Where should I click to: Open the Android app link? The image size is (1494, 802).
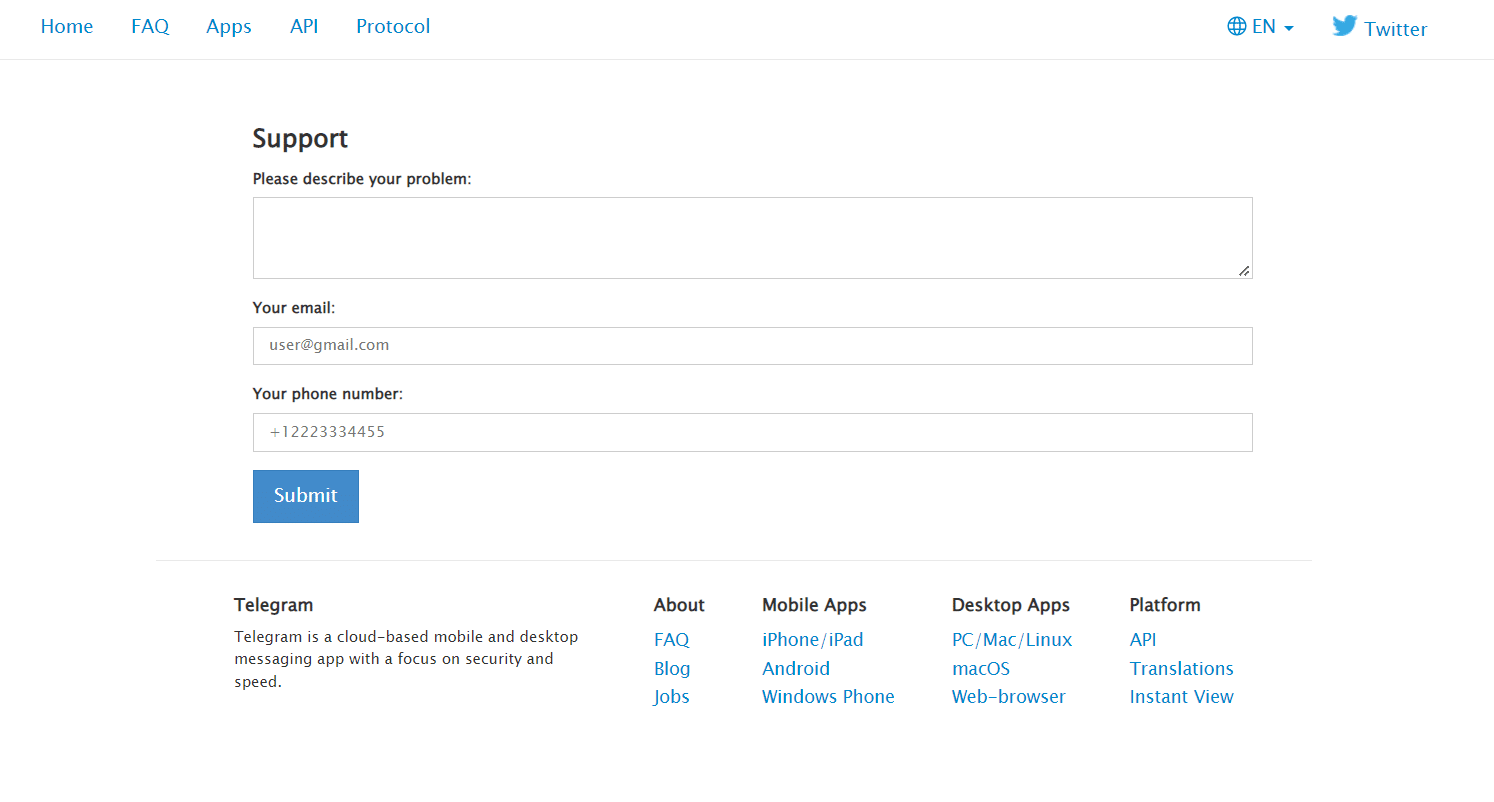(x=796, y=669)
